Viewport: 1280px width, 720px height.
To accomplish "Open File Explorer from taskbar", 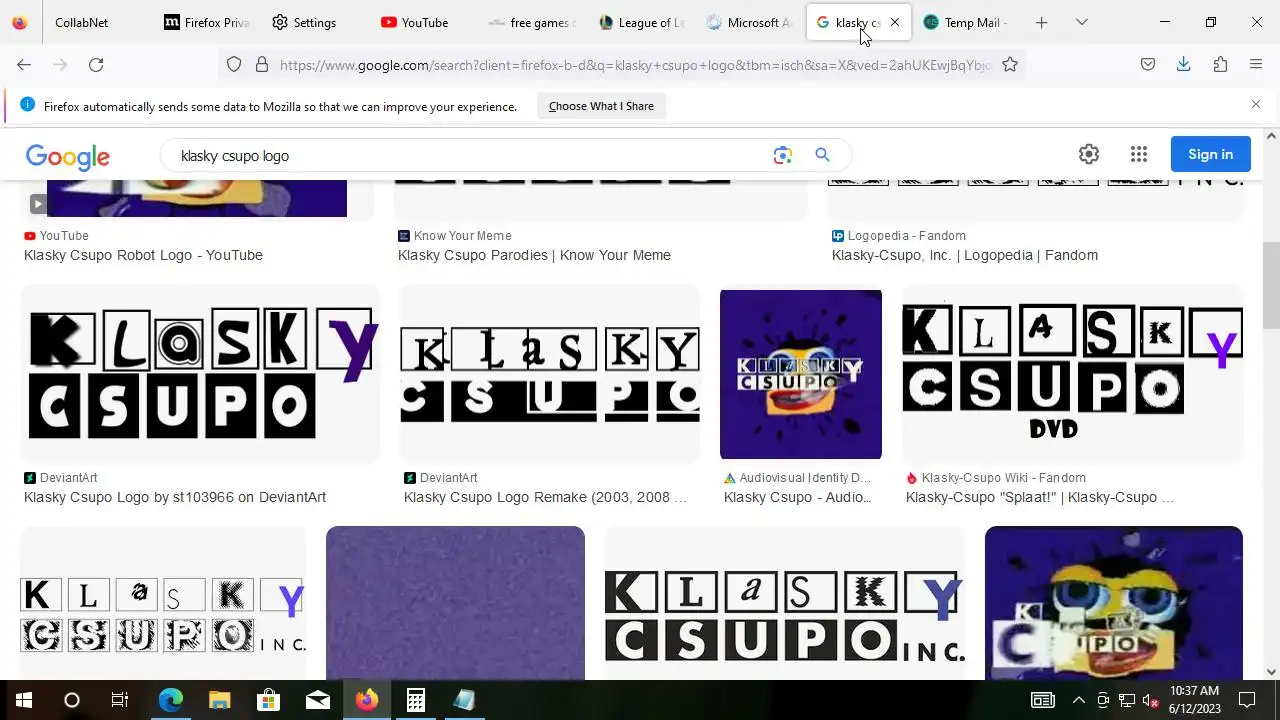I will 219,700.
